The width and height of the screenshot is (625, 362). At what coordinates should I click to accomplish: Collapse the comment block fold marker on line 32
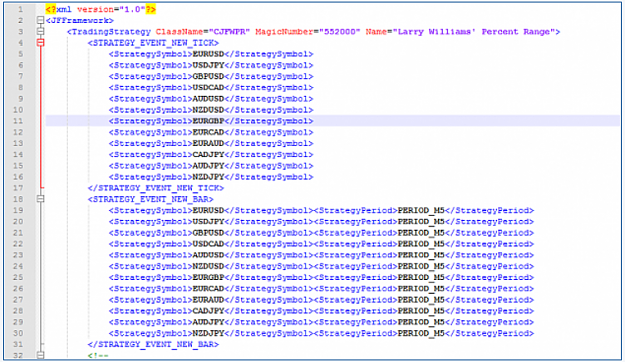pos(40,355)
